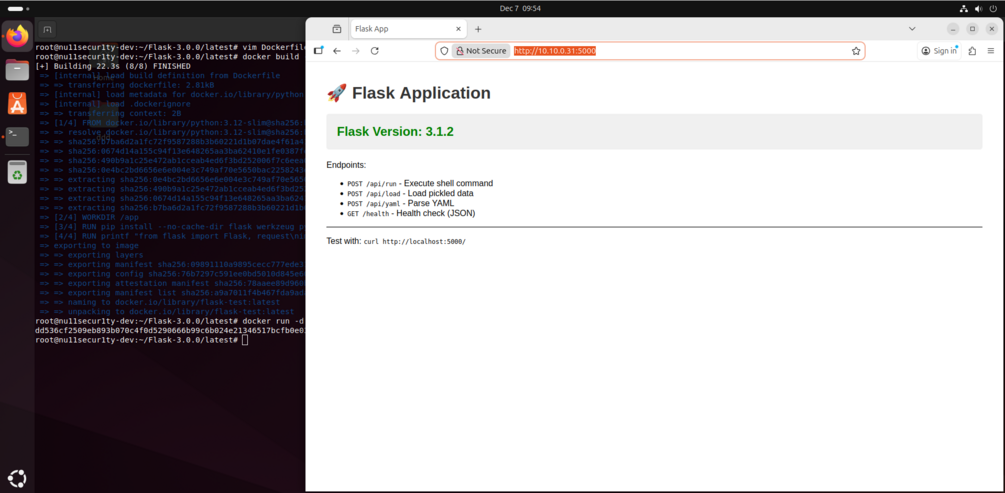Click the curl http://localhost:5000/ command text
This screenshot has height=493, width=1005.
[415, 242]
